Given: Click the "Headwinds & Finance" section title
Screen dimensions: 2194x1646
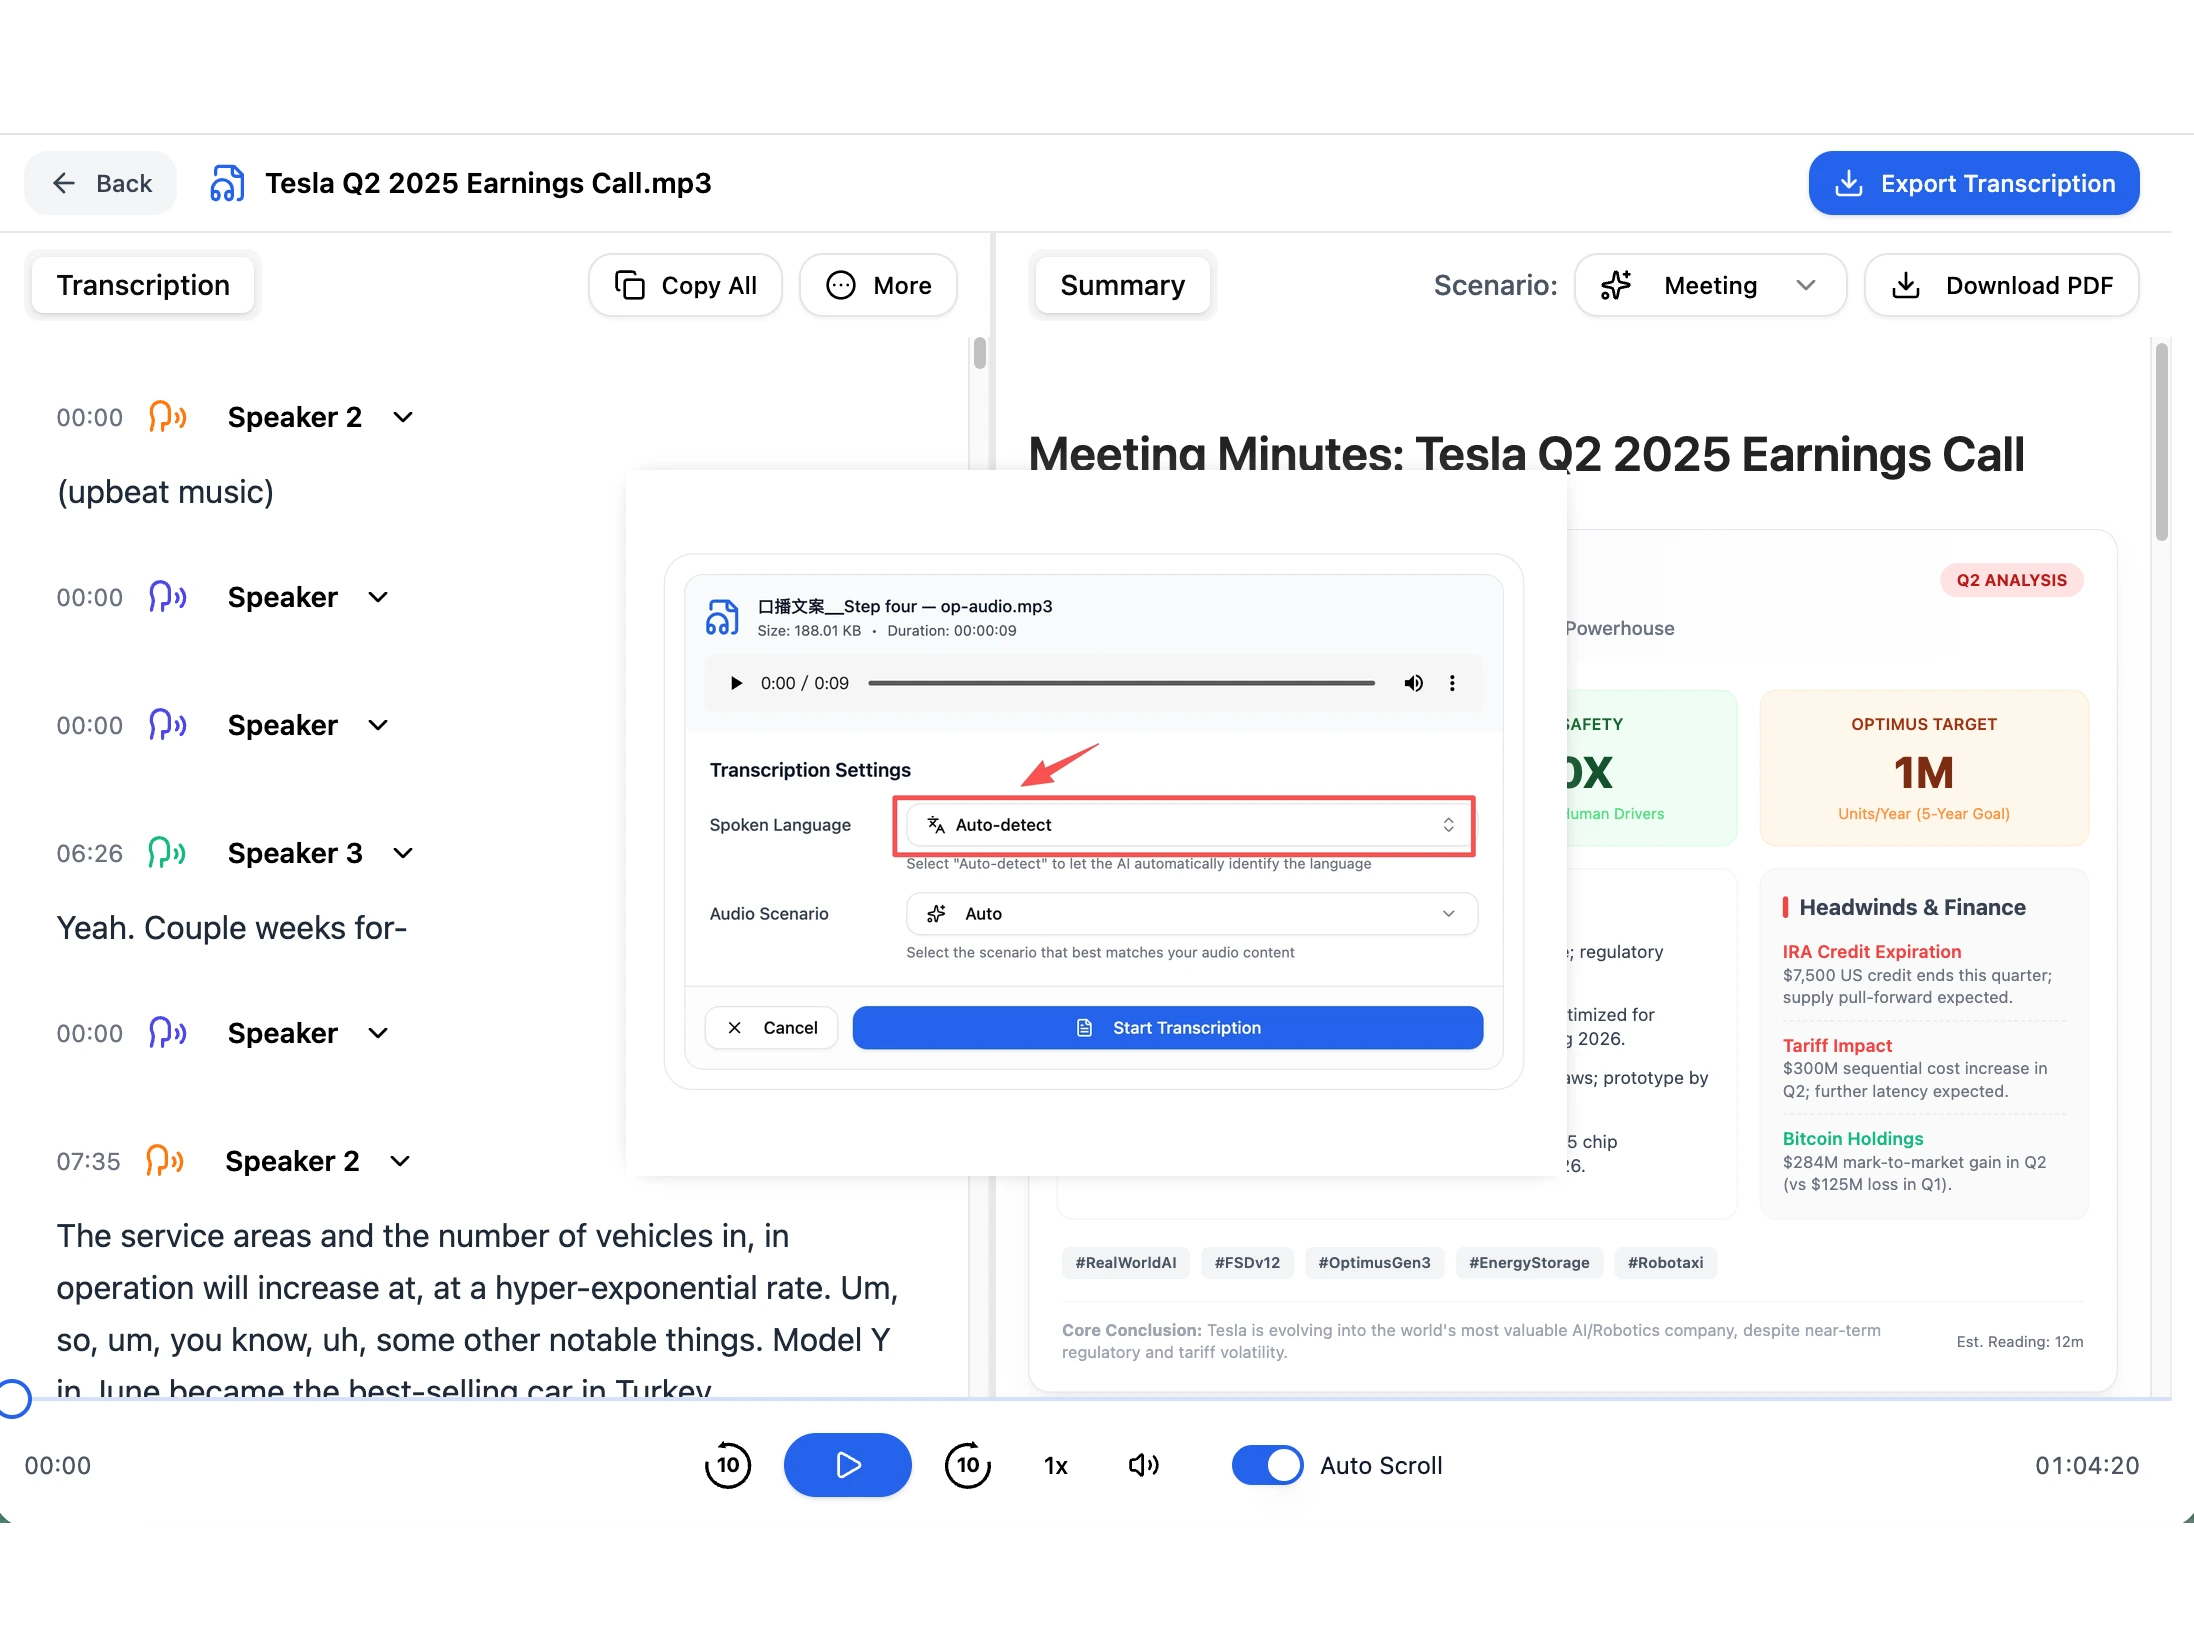Looking at the screenshot, I should 1912,907.
